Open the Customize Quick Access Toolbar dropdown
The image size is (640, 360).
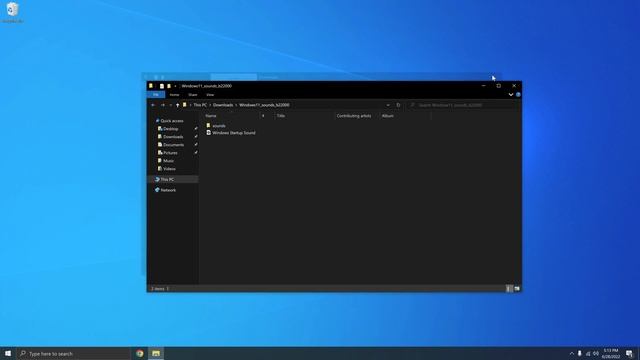point(176,86)
